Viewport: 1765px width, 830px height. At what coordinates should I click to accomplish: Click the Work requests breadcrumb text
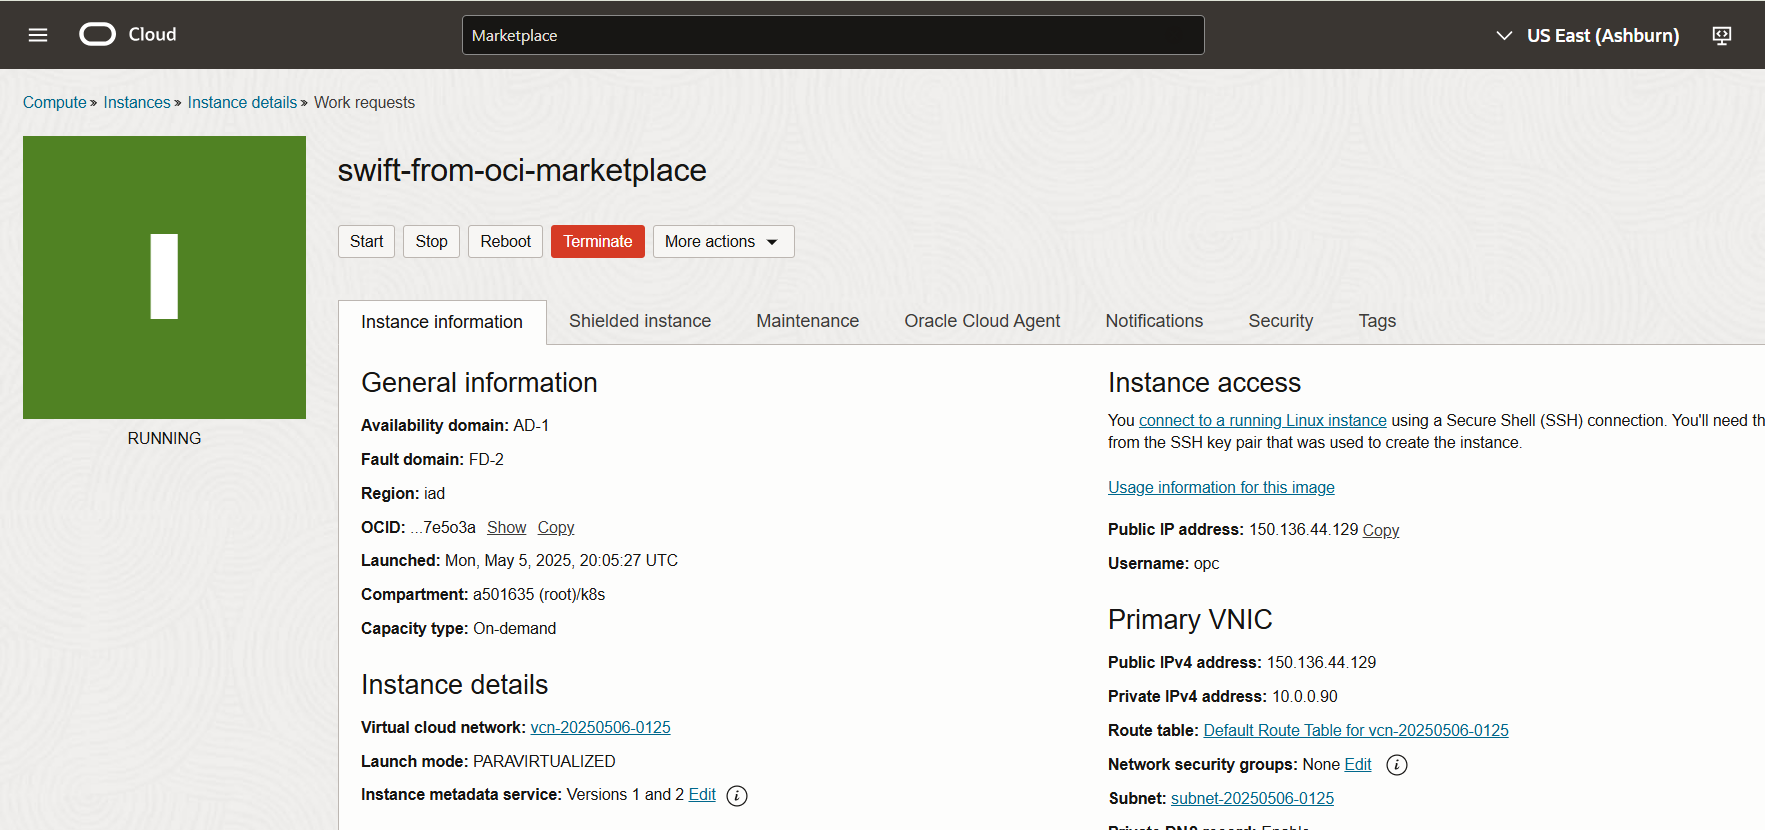pyautogui.click(x=364, y=102)
